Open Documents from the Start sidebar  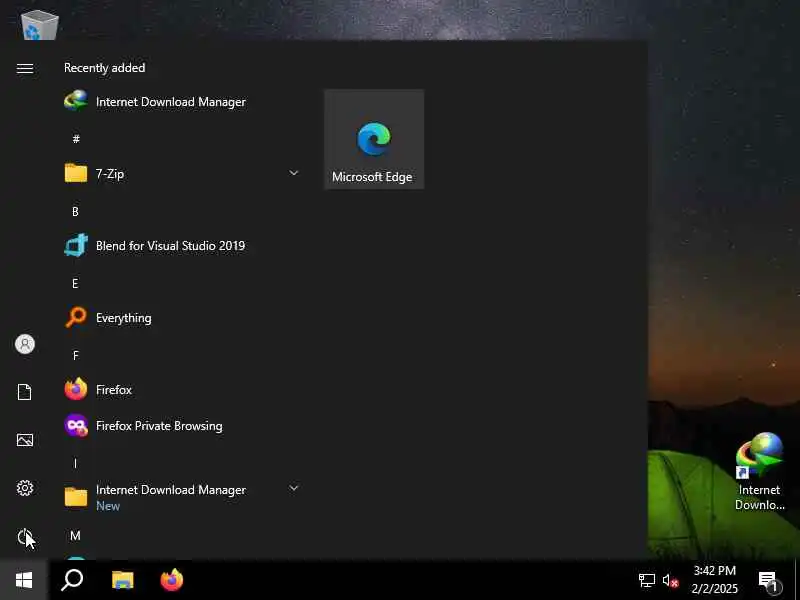[x=24, y=392]
